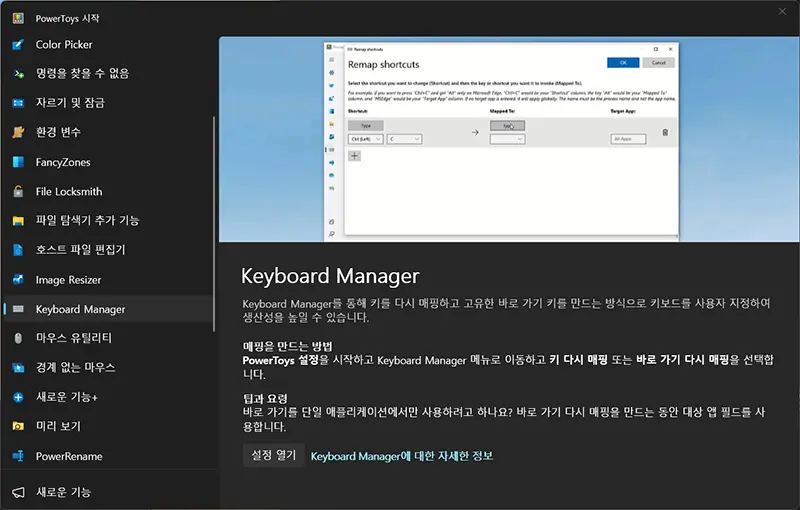Click the FancyZones icon
The height and width of the screenshot is (510, 800).
(x=18, y=162)
